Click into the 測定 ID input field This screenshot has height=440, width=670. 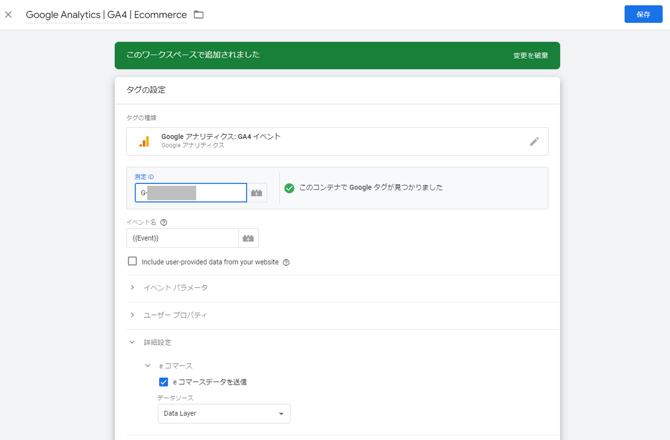pyautogui.click(x=190, y=192)
